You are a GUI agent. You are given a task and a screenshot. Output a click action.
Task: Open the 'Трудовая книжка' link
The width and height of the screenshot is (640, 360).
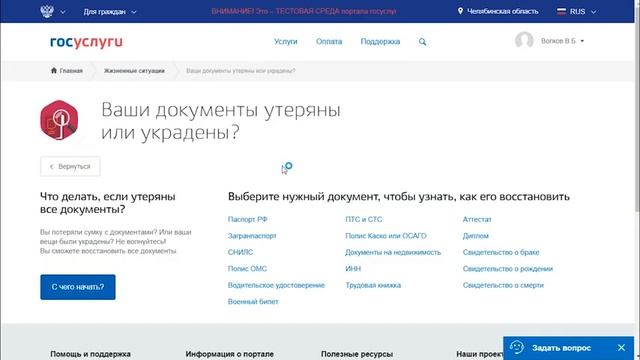click(x=373, y=285)
